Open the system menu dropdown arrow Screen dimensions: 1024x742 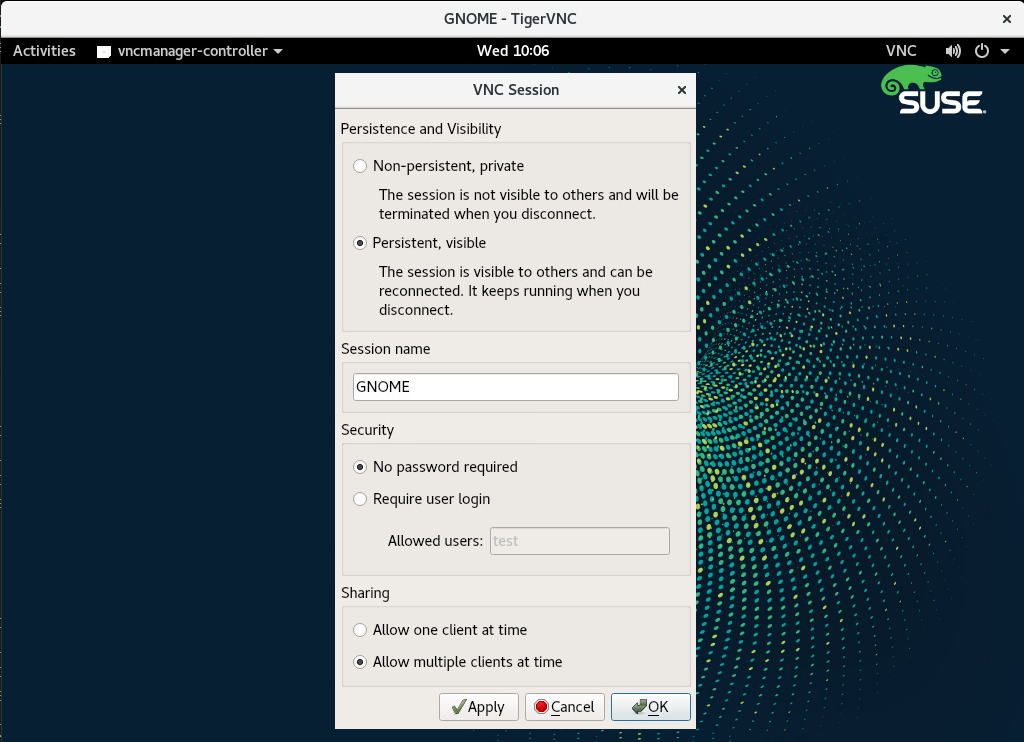pyautogui.click(x=1003, y=51)
